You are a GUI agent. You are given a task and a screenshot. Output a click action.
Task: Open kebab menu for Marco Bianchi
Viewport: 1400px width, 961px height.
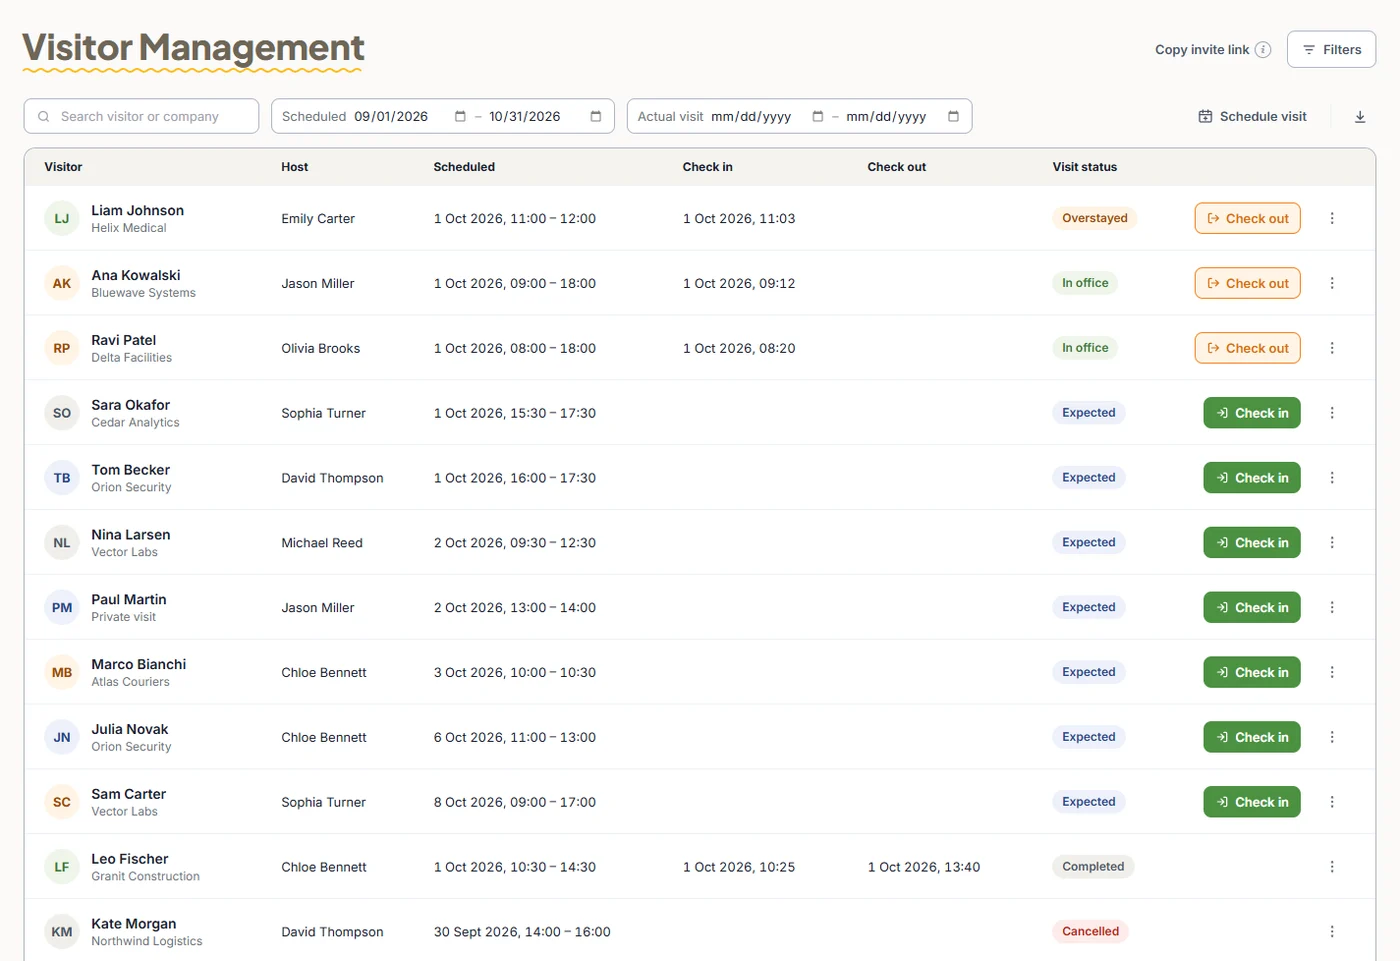tap(1332, 672)
